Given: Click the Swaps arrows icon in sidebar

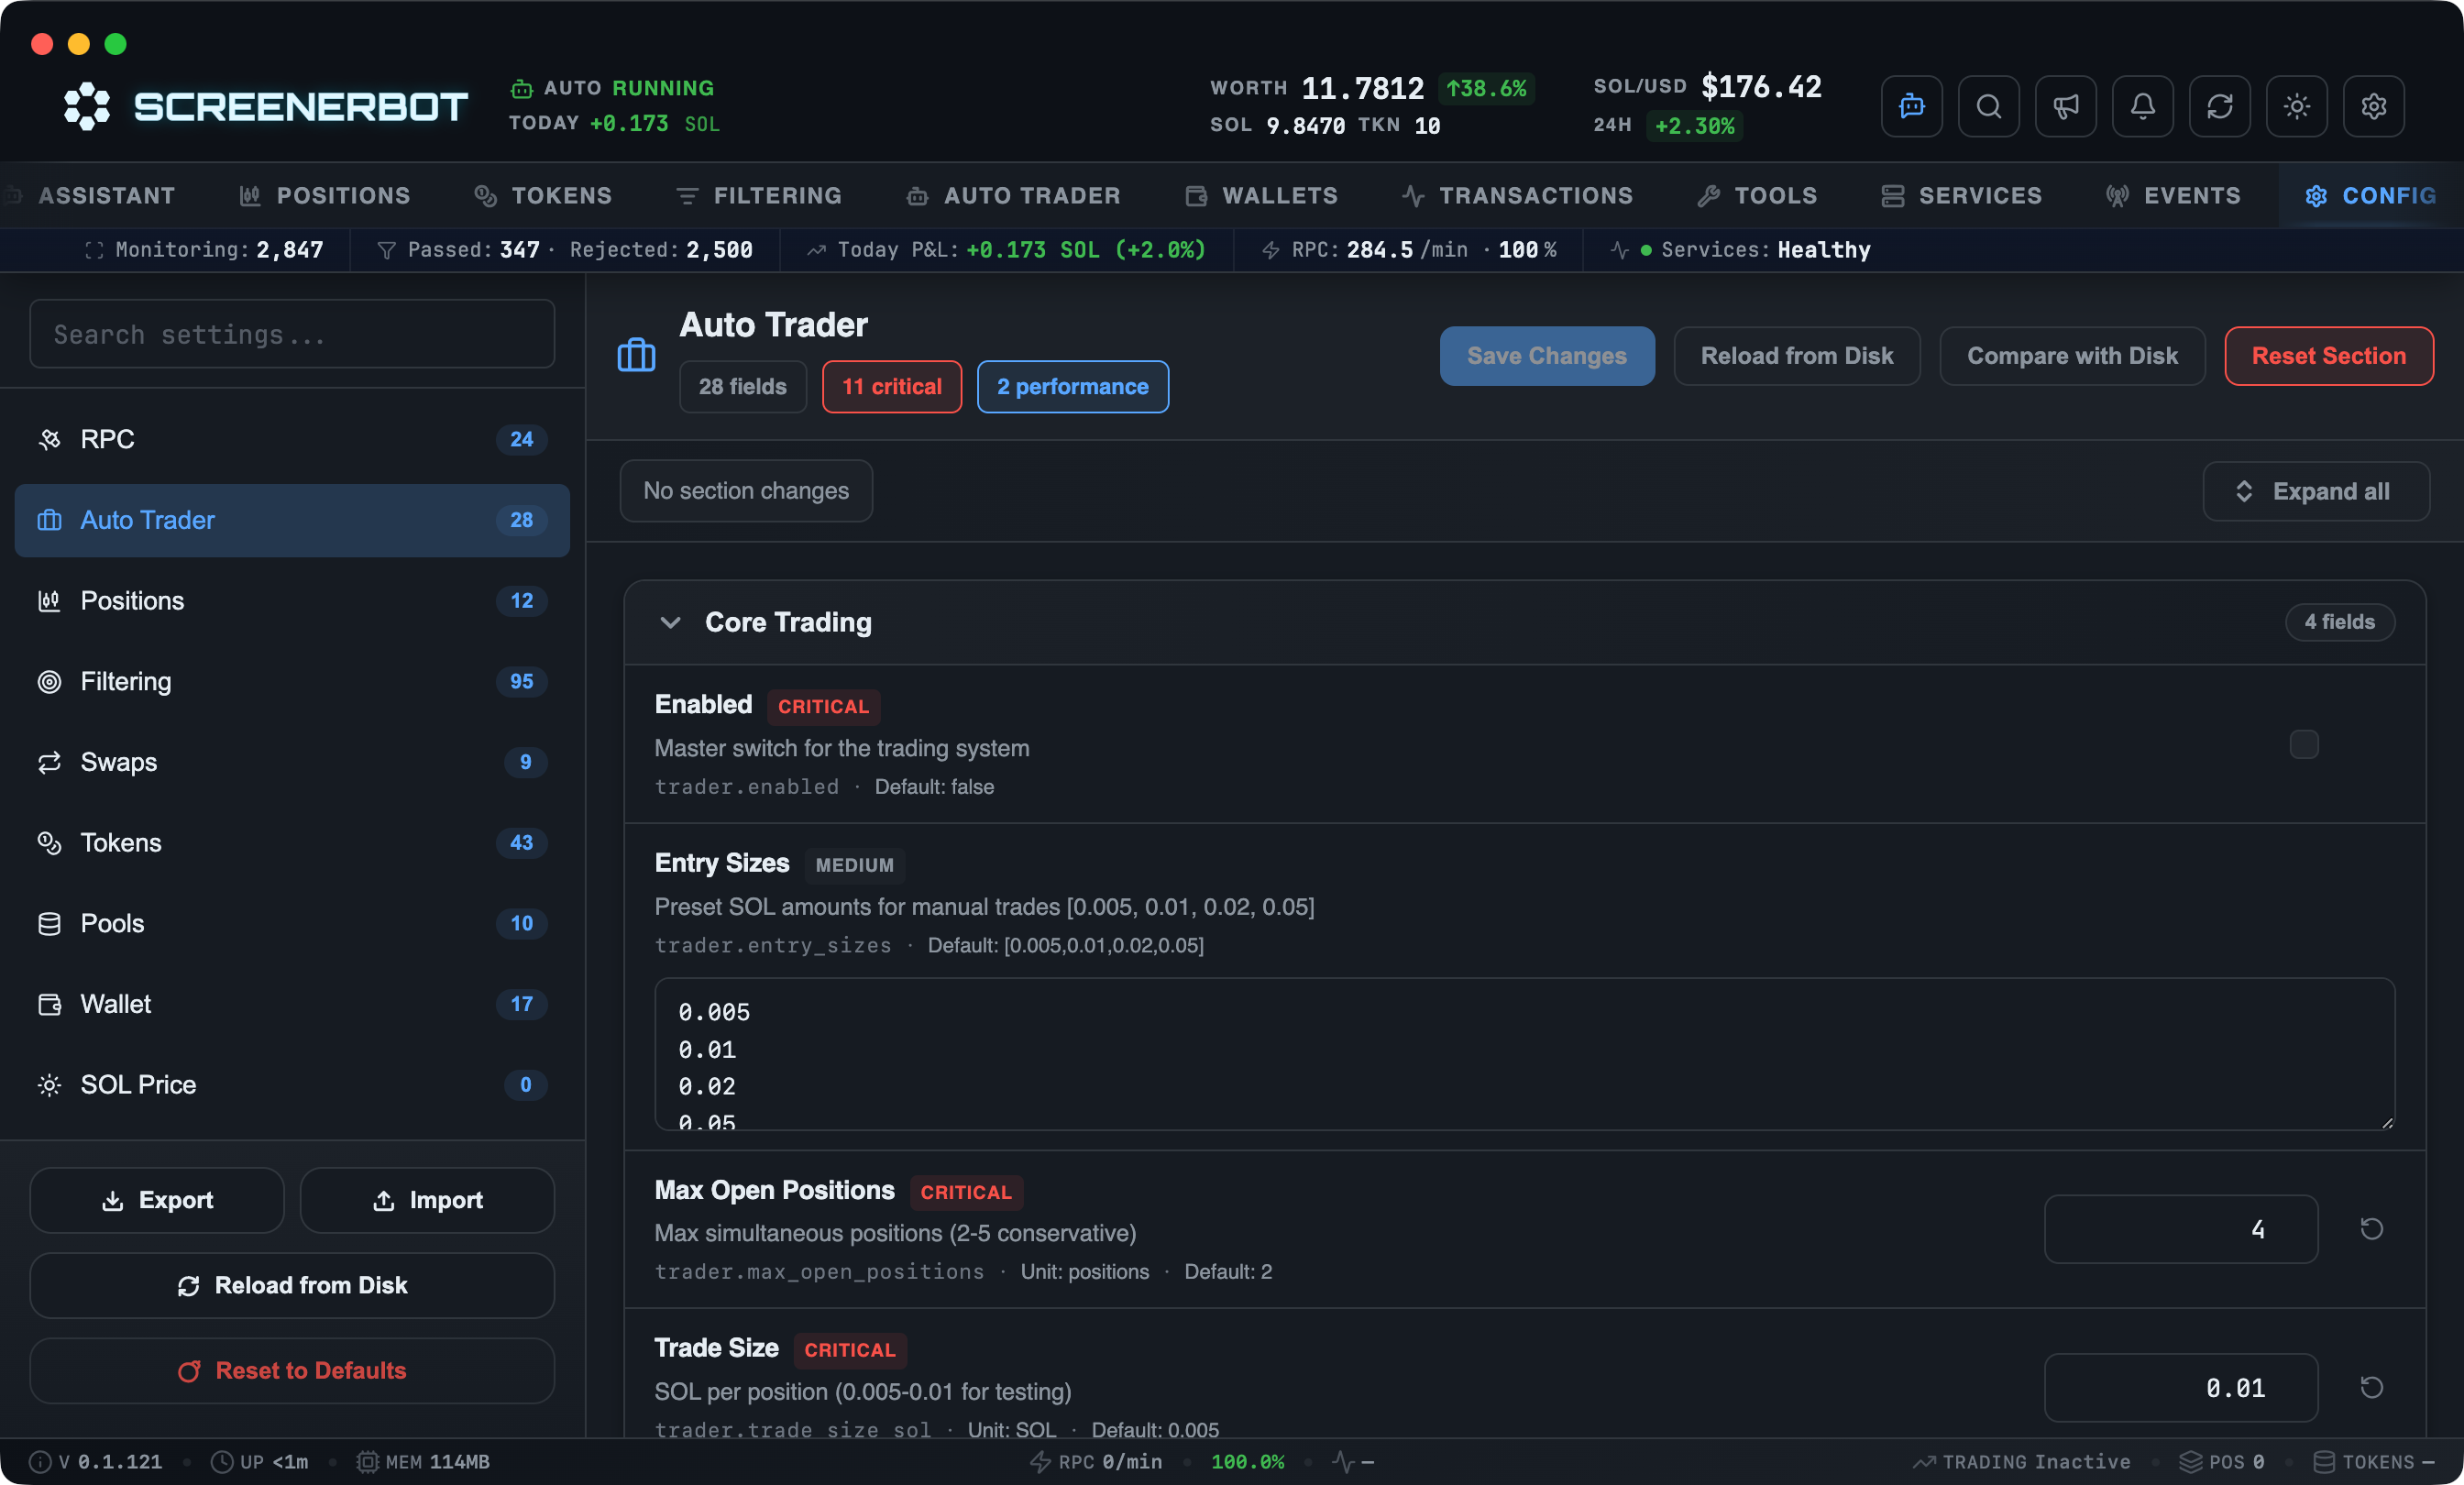Looking at the screenshot, I should 49,762.
